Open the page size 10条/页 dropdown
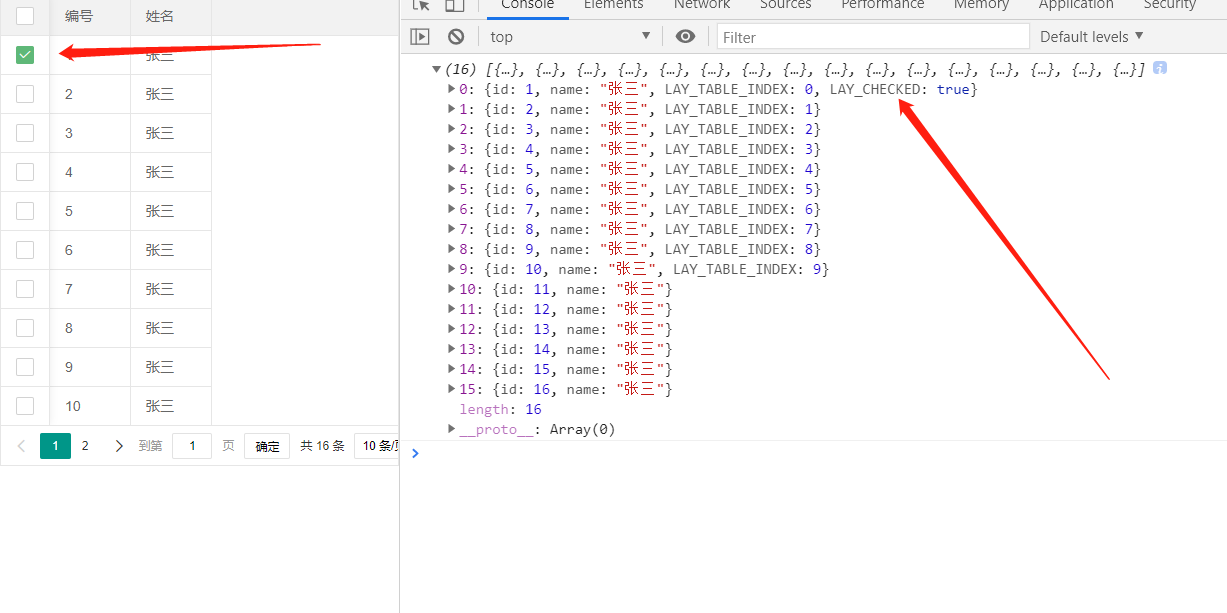 pos(377,446)
